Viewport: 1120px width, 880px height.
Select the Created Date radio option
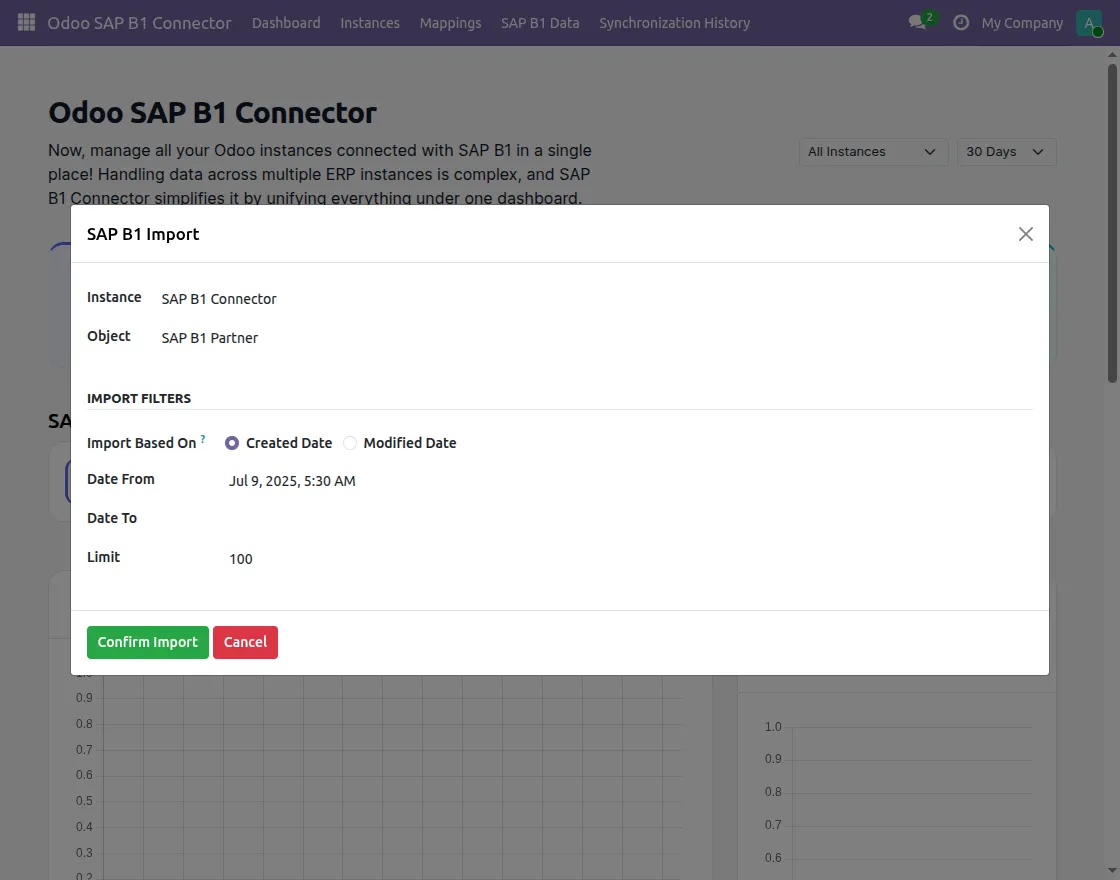pos(232,443)
